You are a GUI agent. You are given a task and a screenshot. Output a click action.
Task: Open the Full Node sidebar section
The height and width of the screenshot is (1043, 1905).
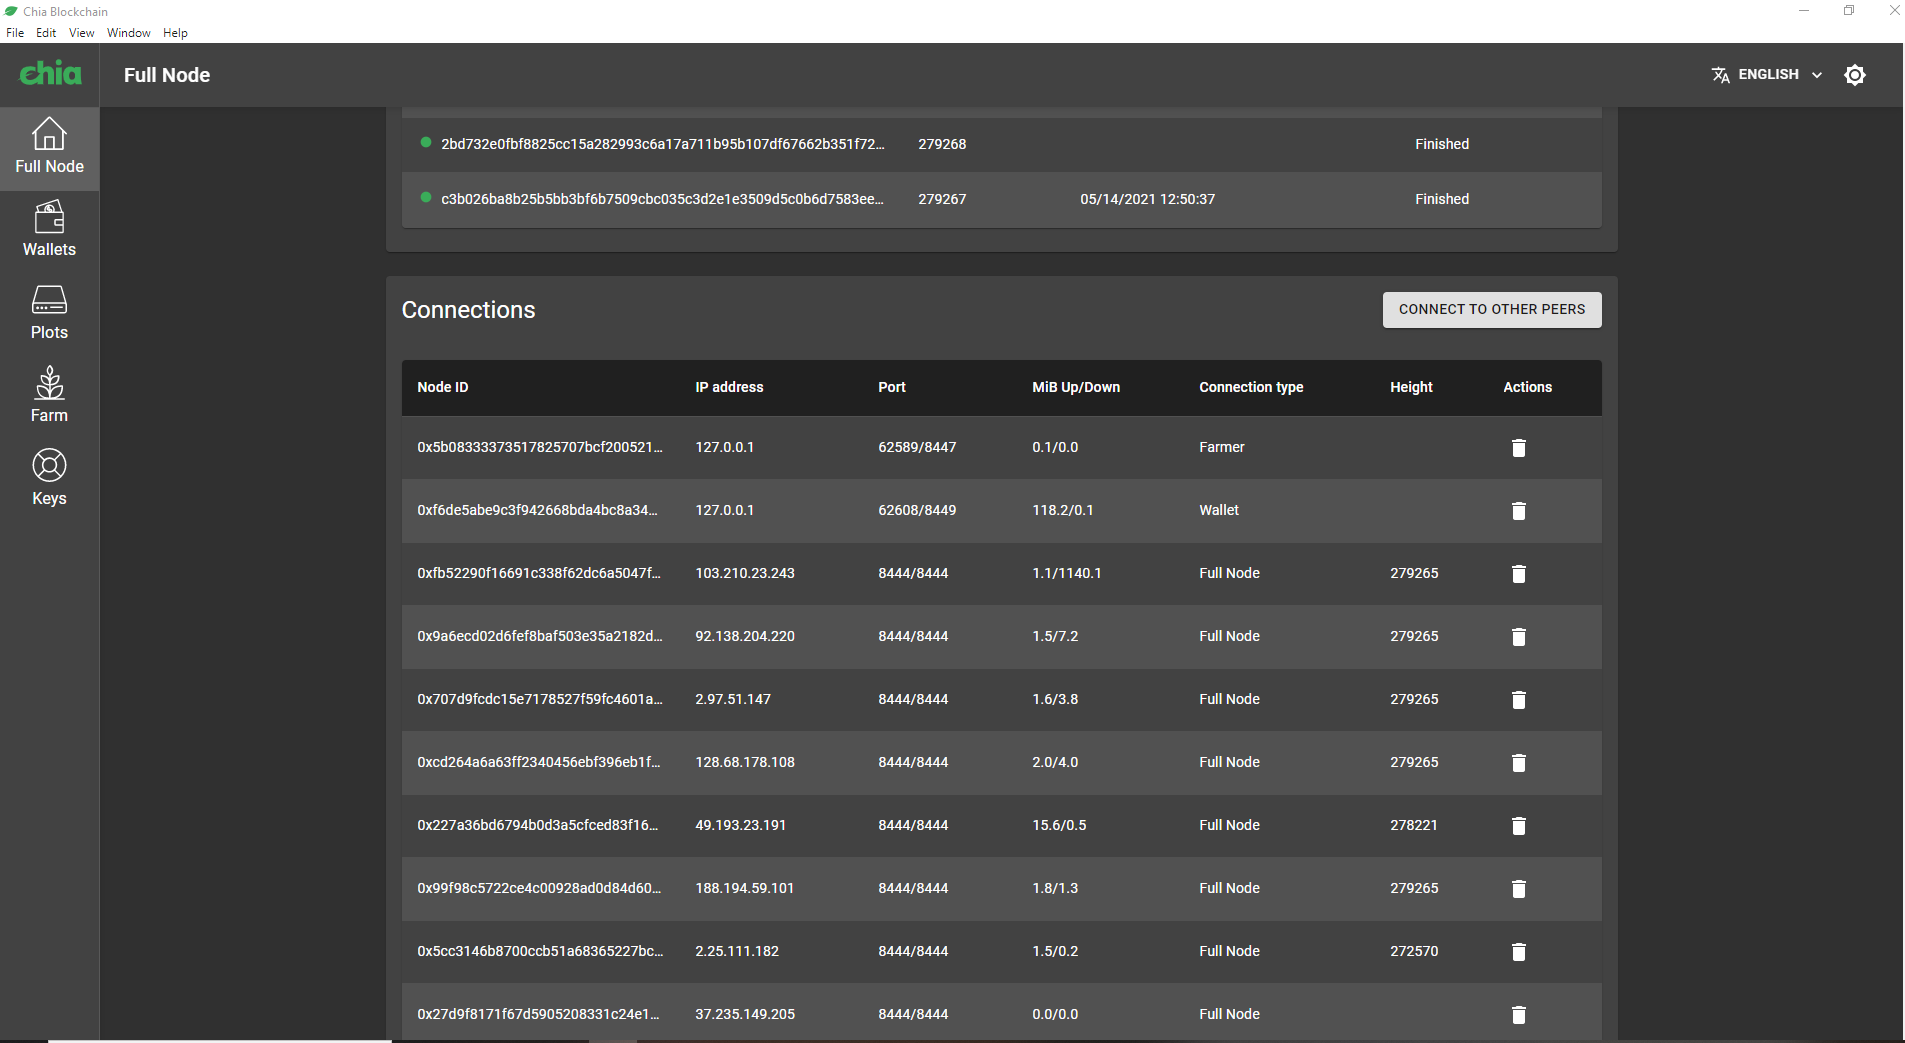point(49,148)
